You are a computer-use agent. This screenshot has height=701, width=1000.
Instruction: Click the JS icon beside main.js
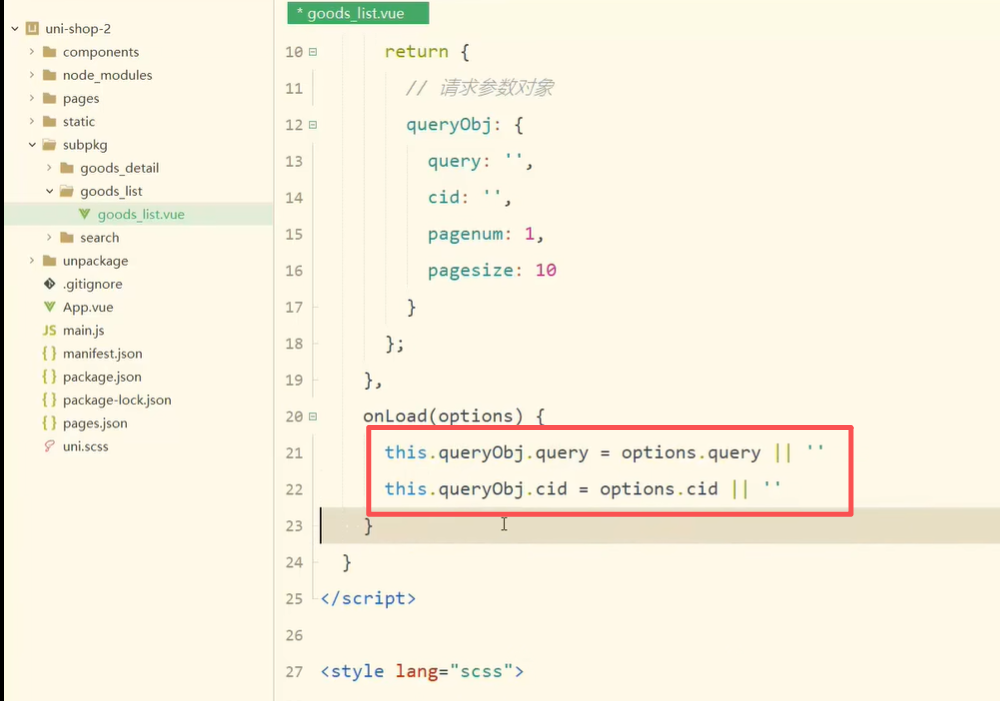coord(49,330)
